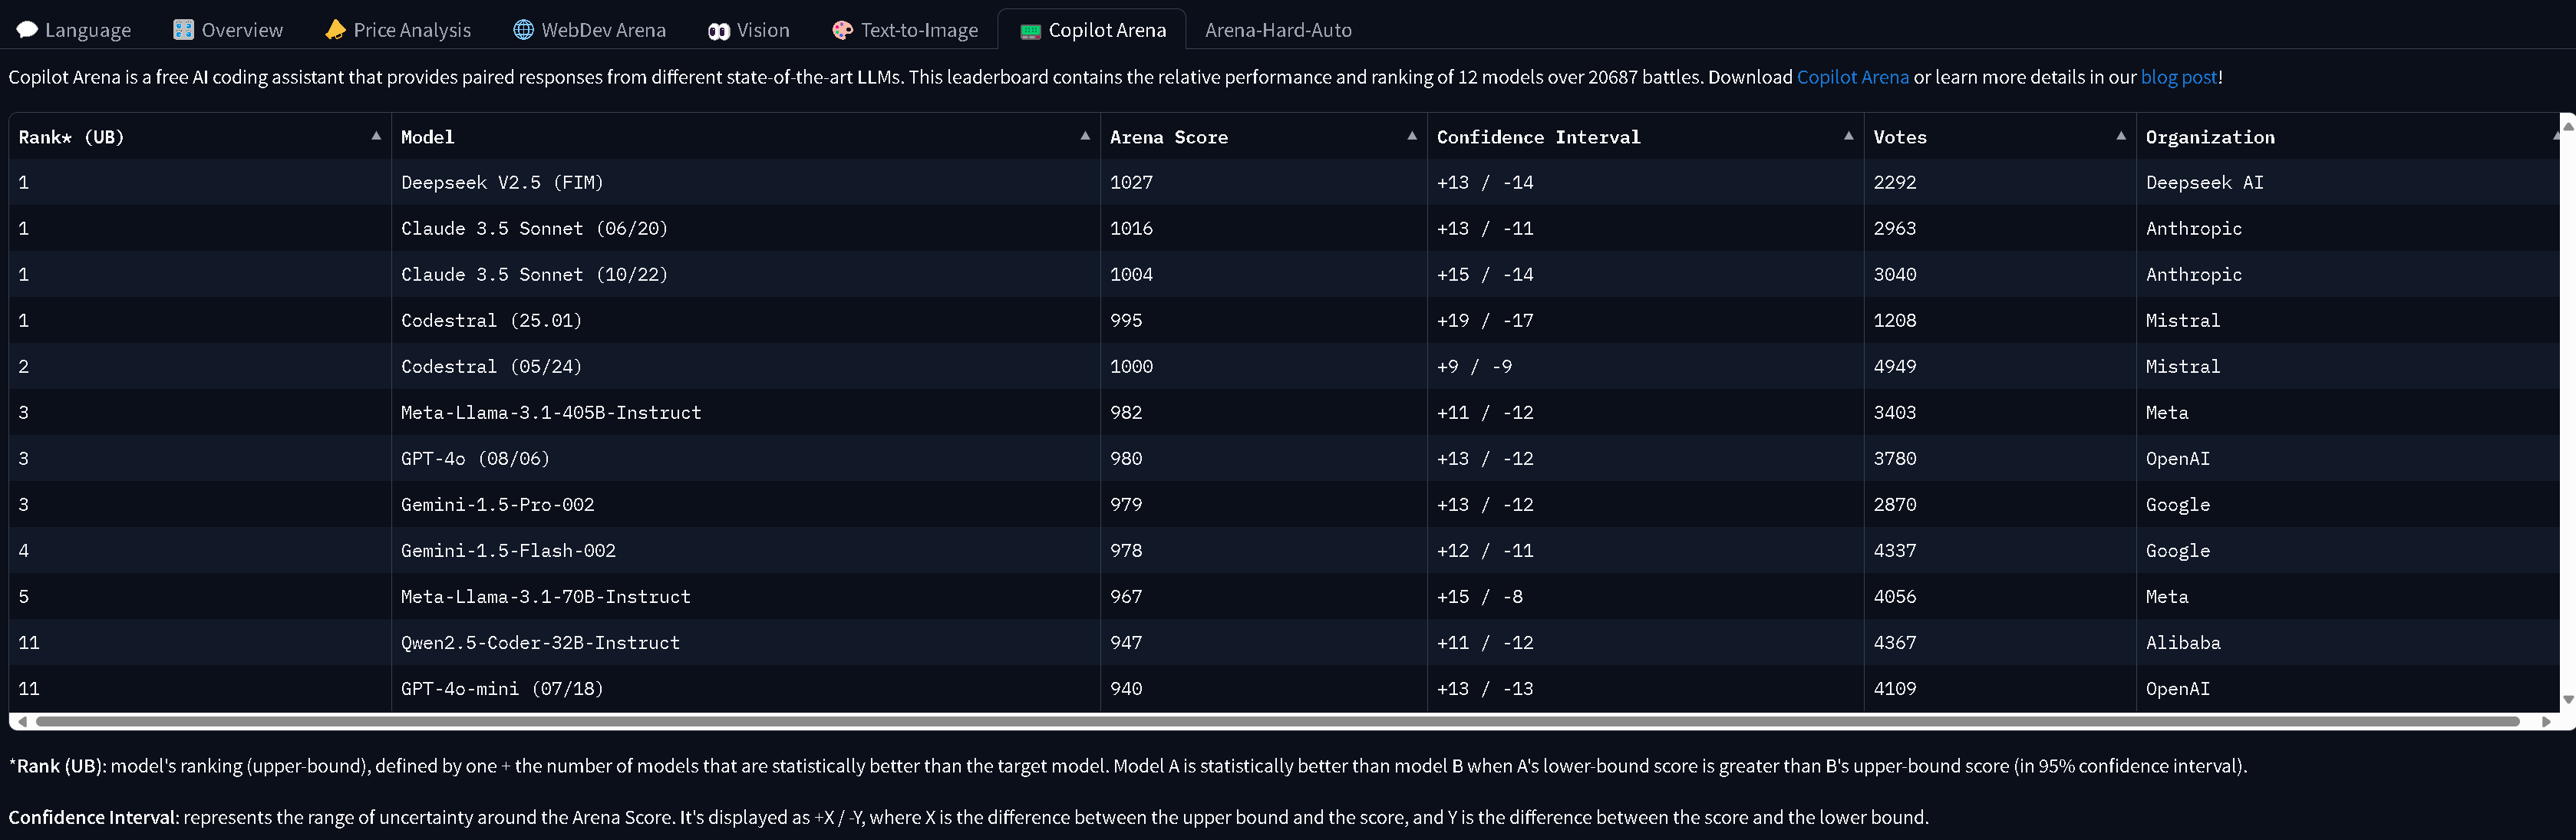Sort by Confidence Interval column arrow
This screenshot has width=2576, height=840.
point(1848,136)
